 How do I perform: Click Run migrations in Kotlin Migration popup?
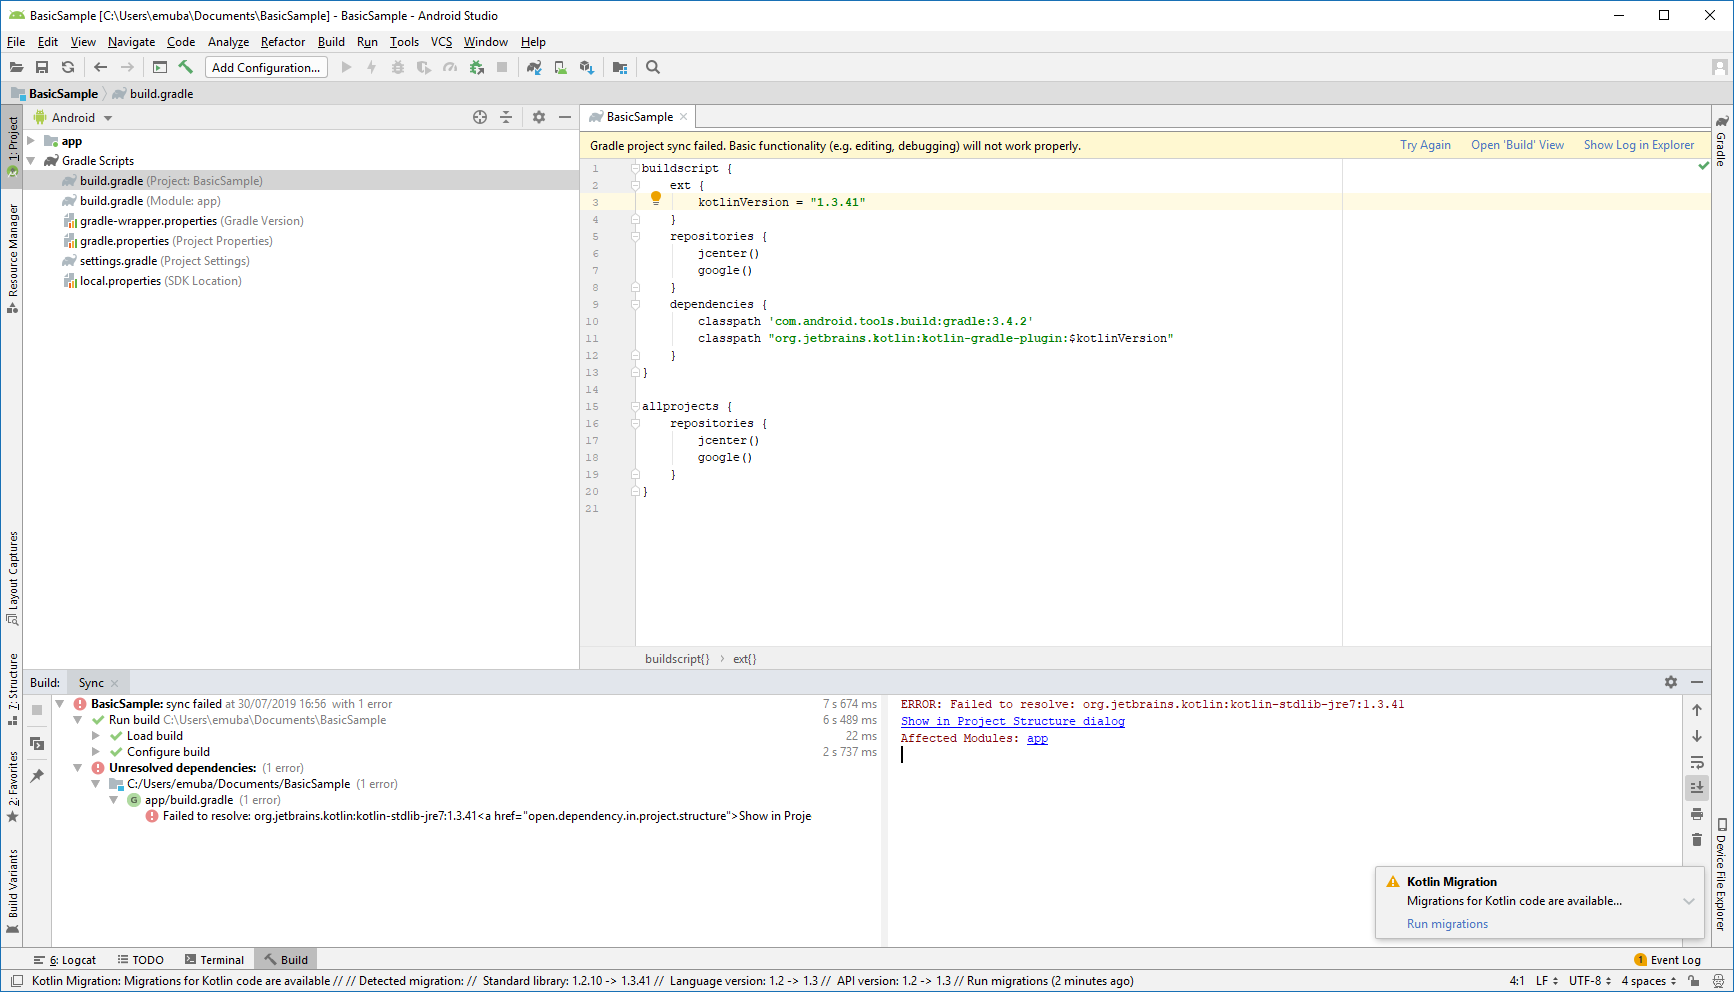pos(1447,924)
